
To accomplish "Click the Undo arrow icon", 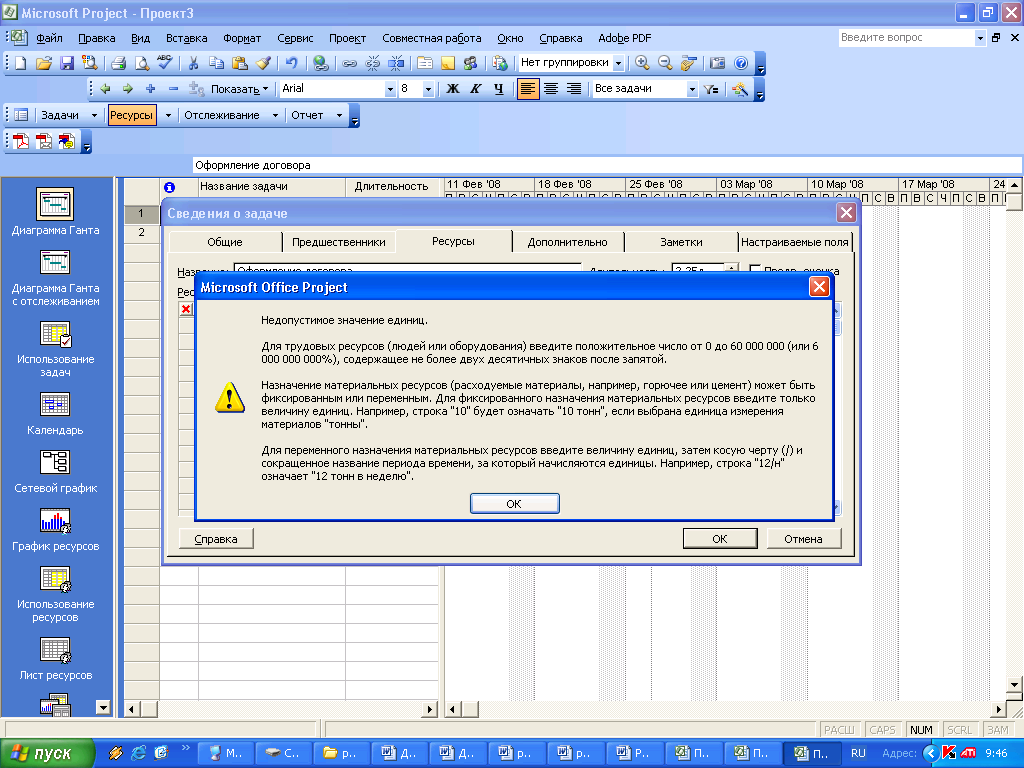I will 291,63.
